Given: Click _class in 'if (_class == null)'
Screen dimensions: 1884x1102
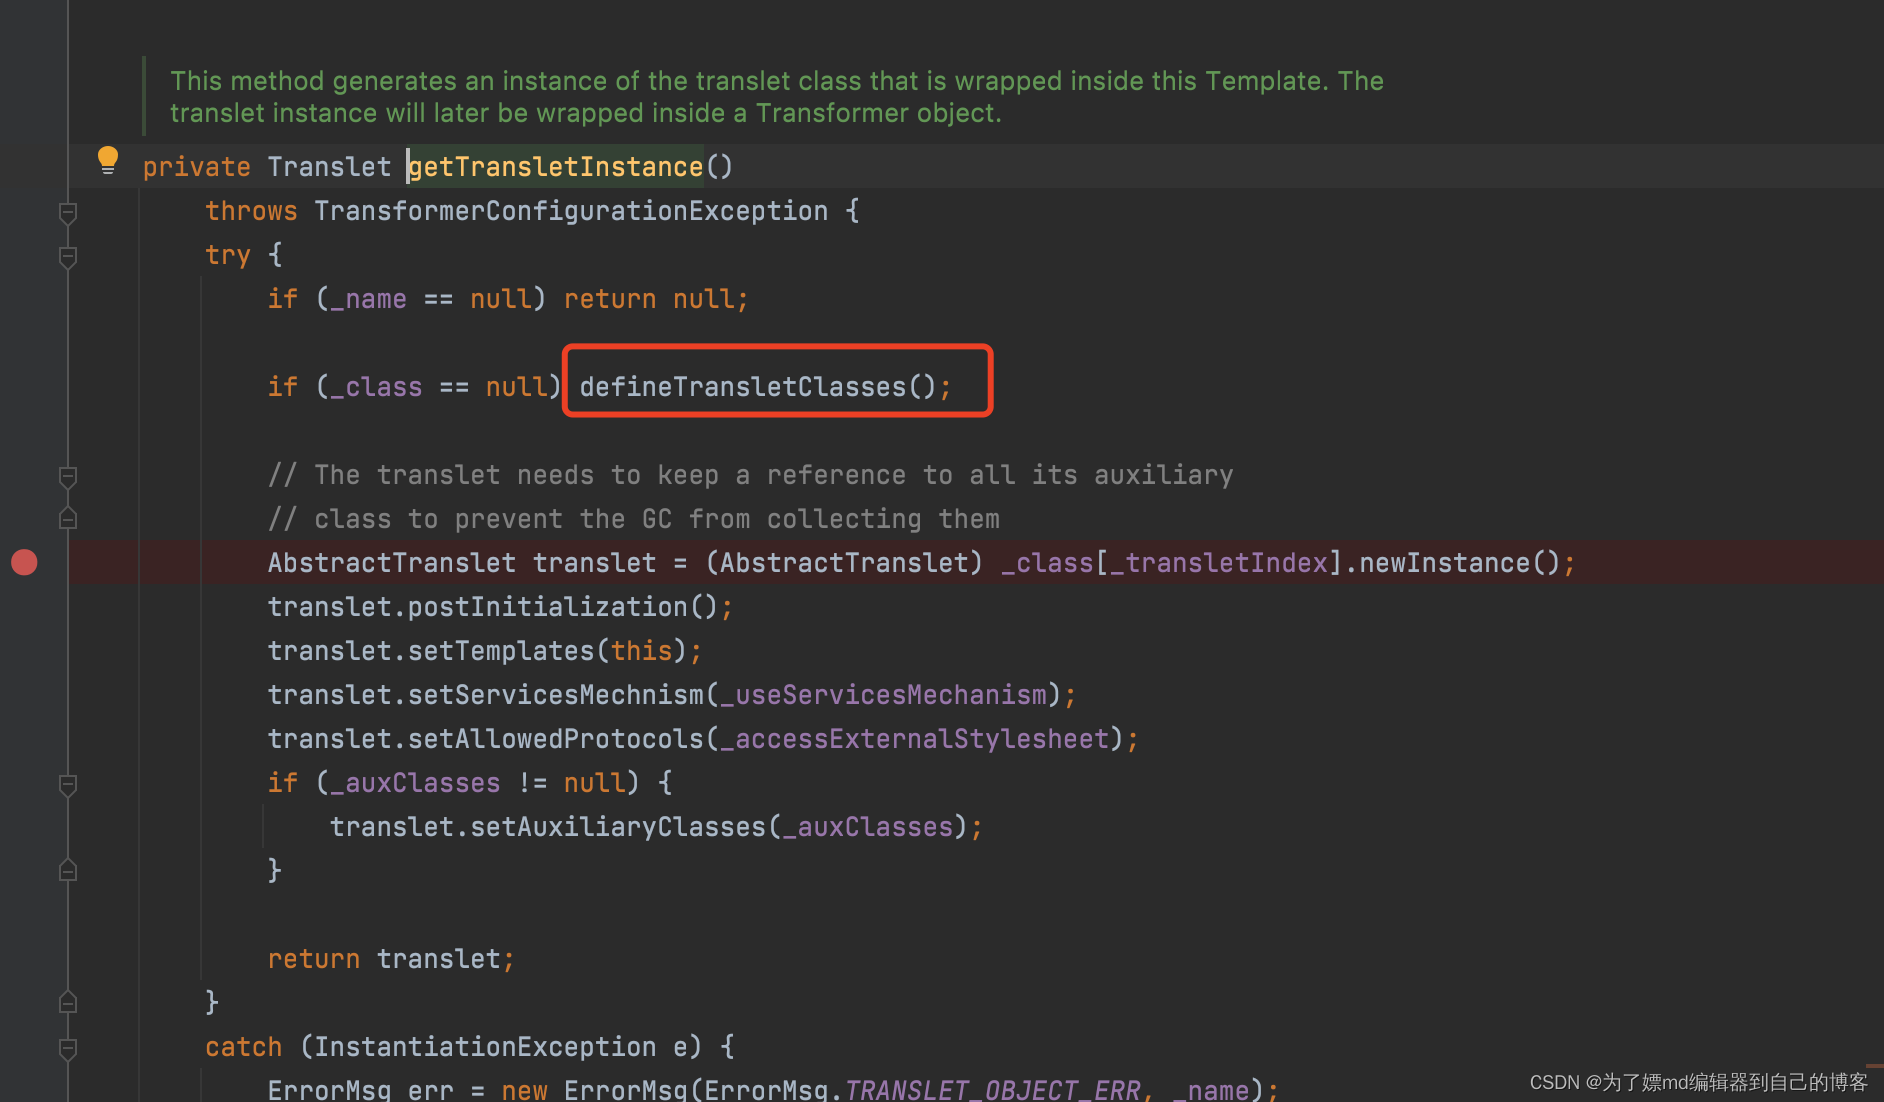Looking at the screenshot, I should [x=377, y=387].
